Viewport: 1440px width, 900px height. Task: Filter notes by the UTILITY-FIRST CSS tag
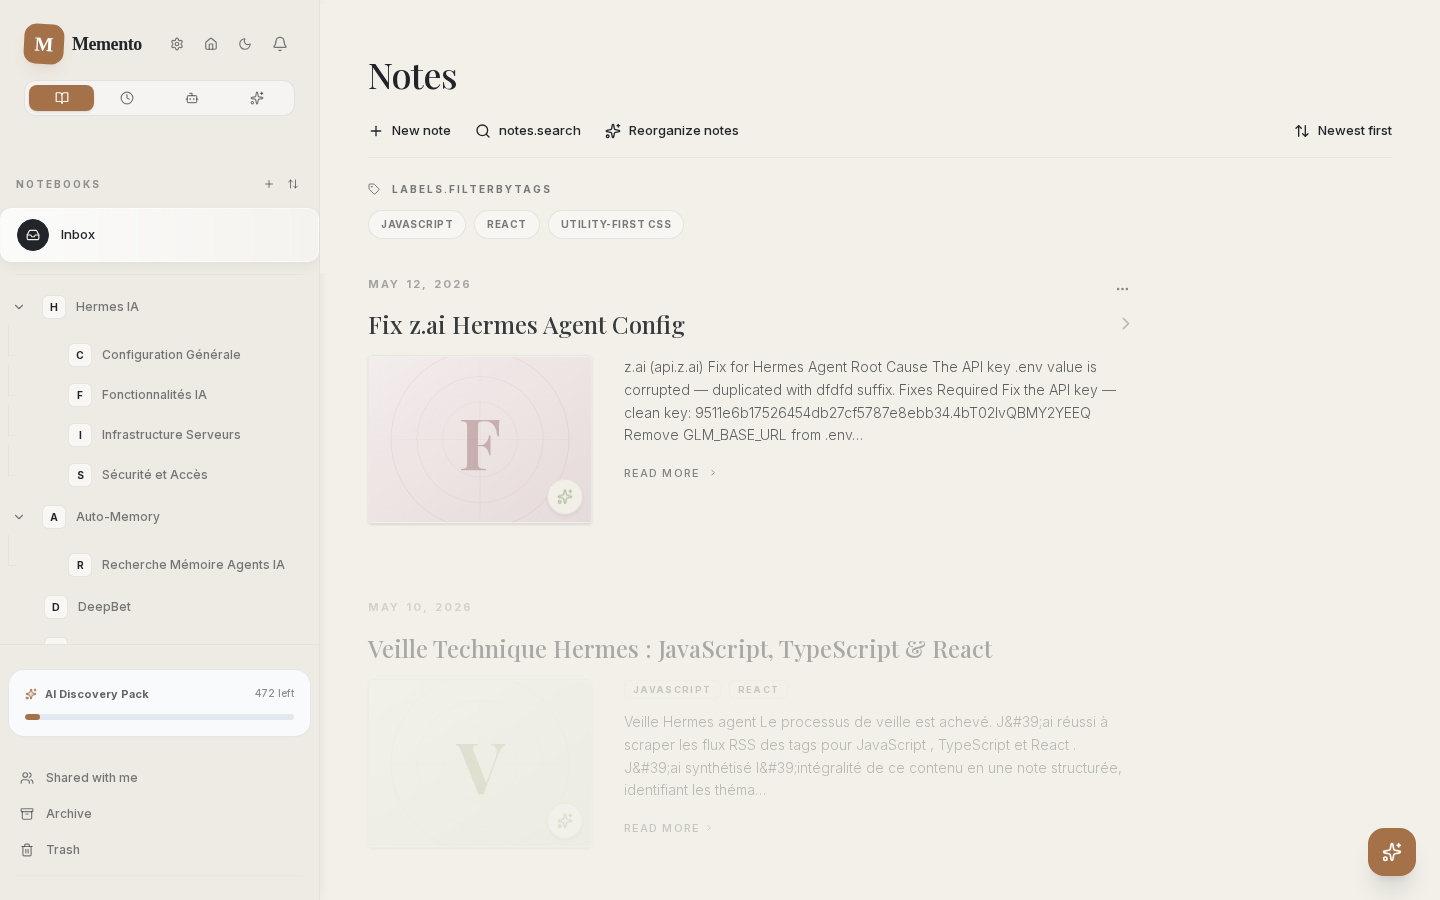pyautogui.click(x=616, y=224)
